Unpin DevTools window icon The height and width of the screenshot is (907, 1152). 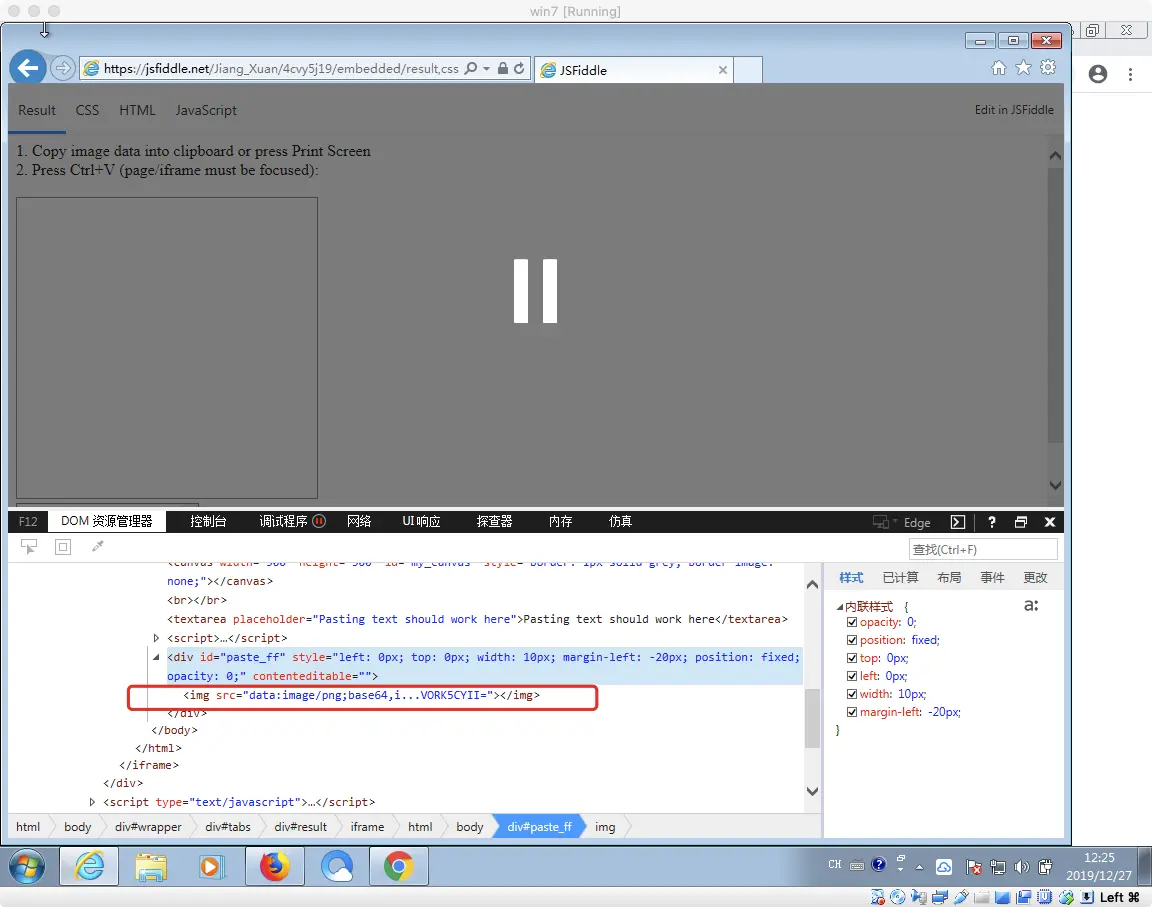coord(1020,521)
